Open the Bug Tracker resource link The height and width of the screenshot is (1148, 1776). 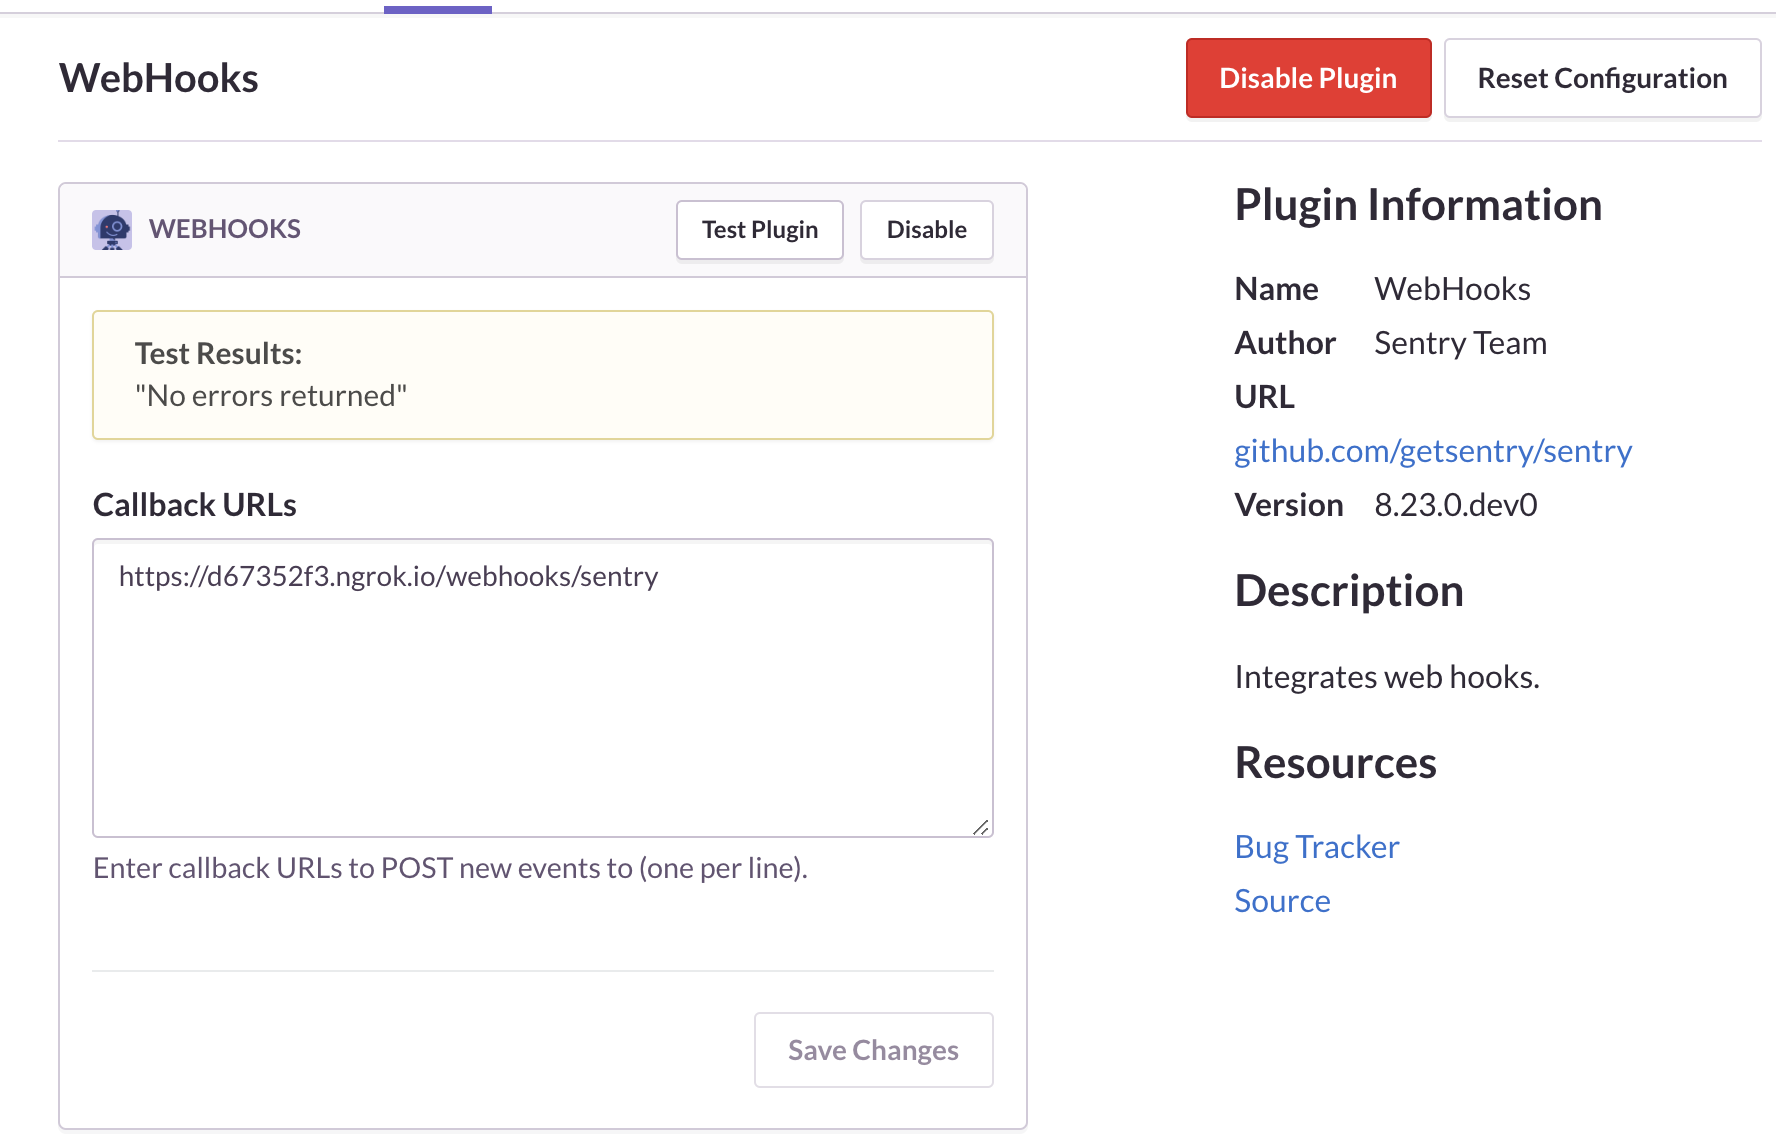coord(1317,847)
